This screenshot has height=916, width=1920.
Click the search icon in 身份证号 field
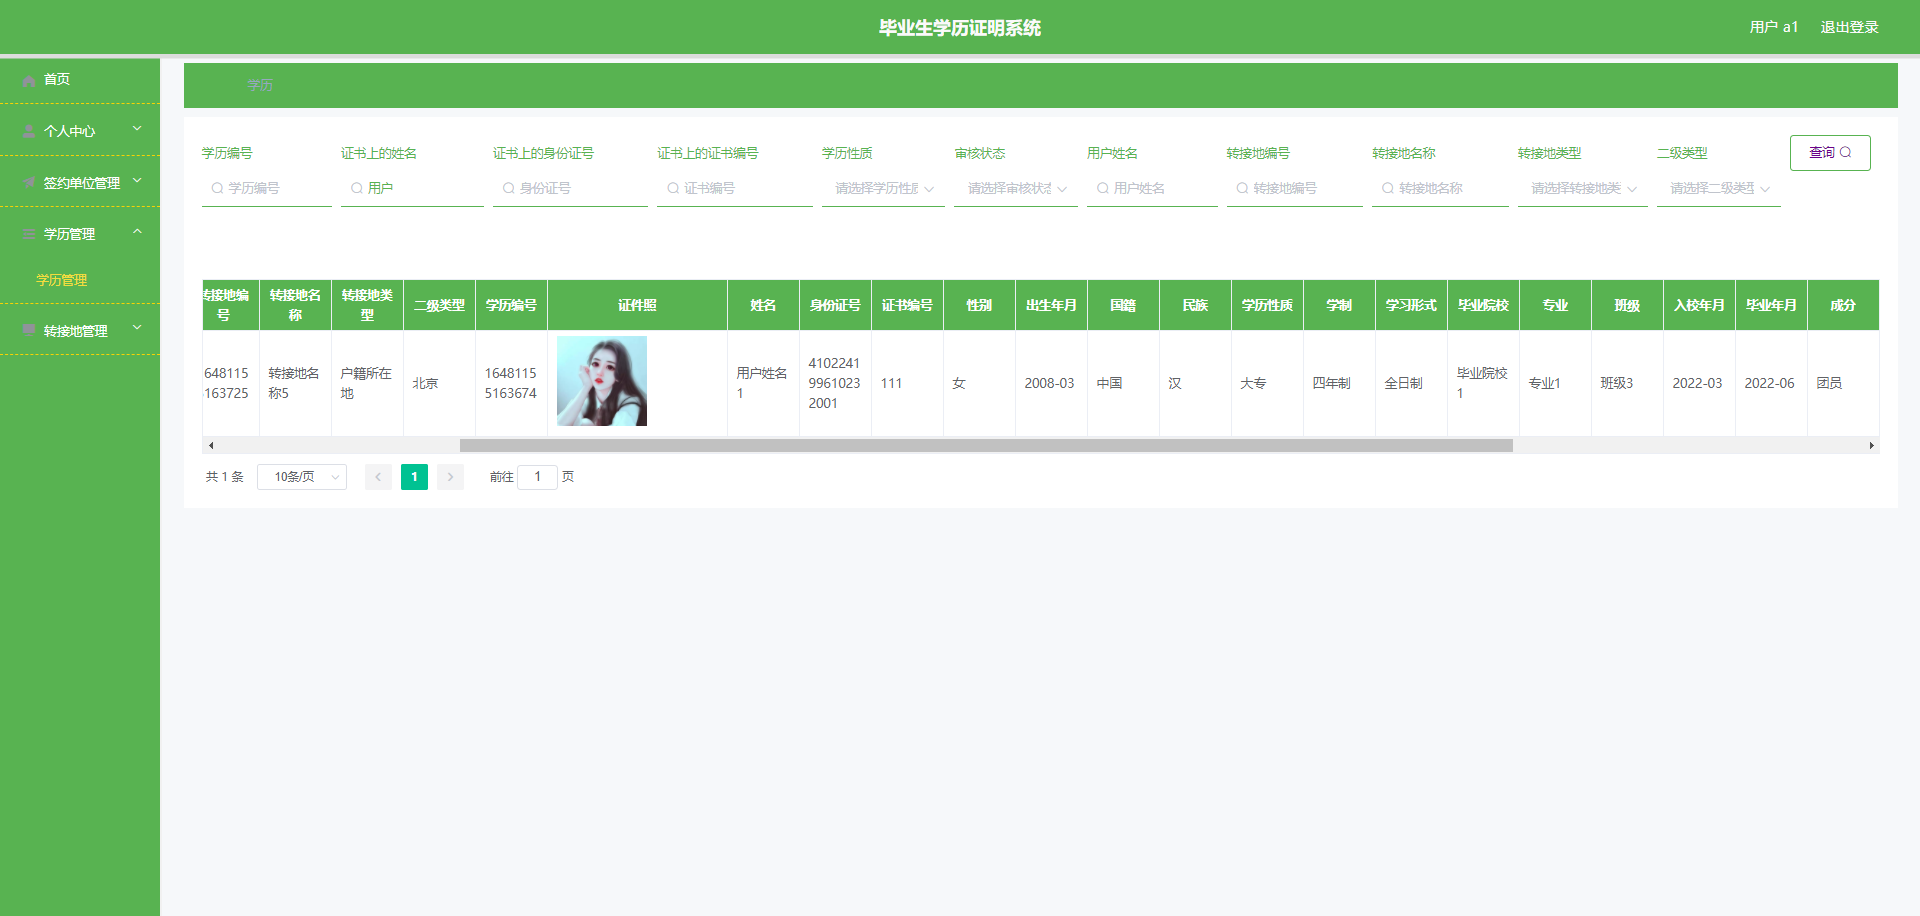[508, 188]
